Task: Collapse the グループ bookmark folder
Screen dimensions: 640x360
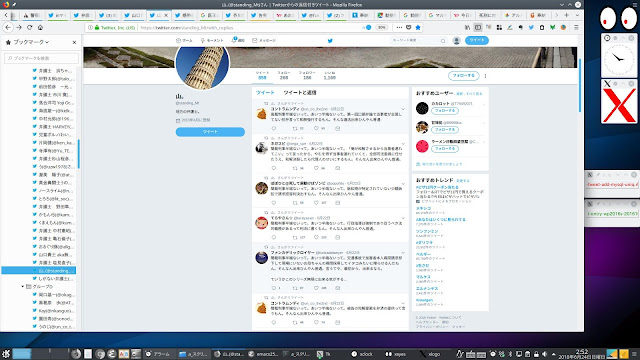Action: point(22,287)
